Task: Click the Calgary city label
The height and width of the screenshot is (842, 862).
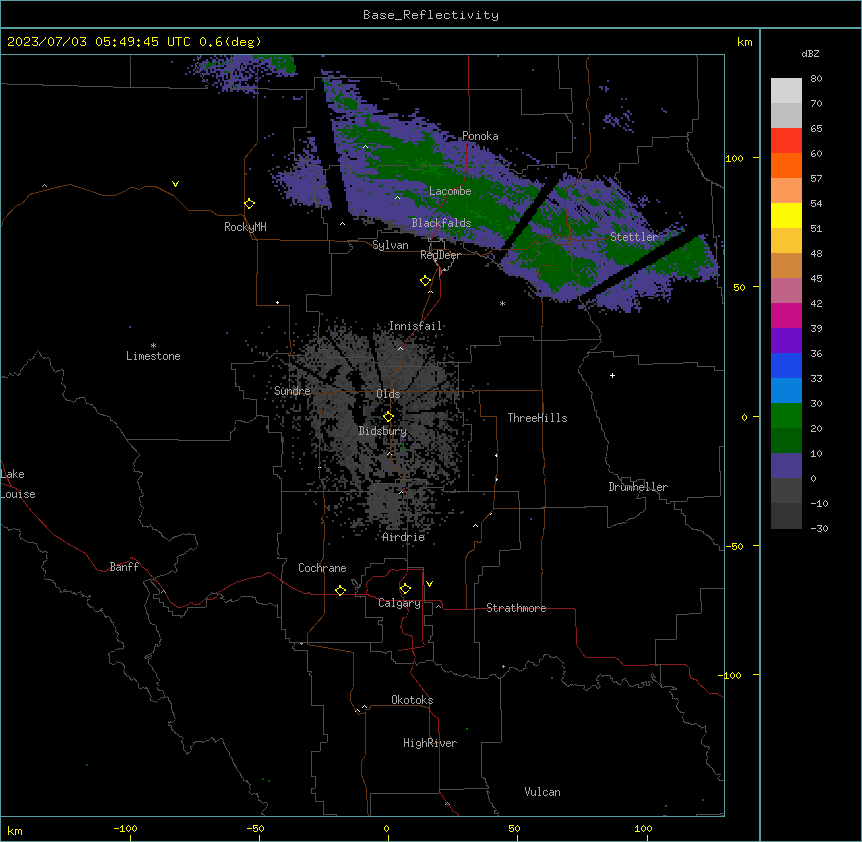Action: [399, 603]
